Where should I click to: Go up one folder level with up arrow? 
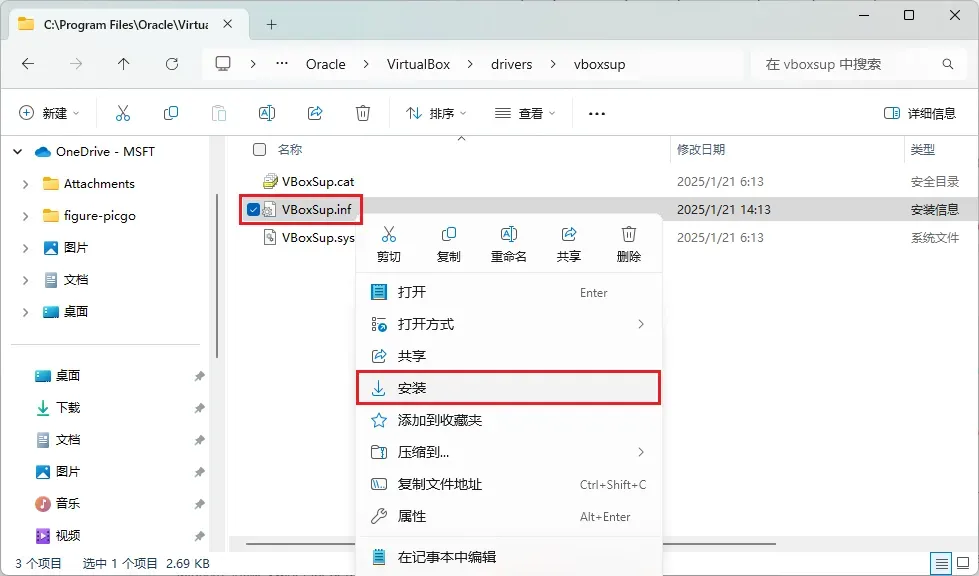(x=124, y=64)
